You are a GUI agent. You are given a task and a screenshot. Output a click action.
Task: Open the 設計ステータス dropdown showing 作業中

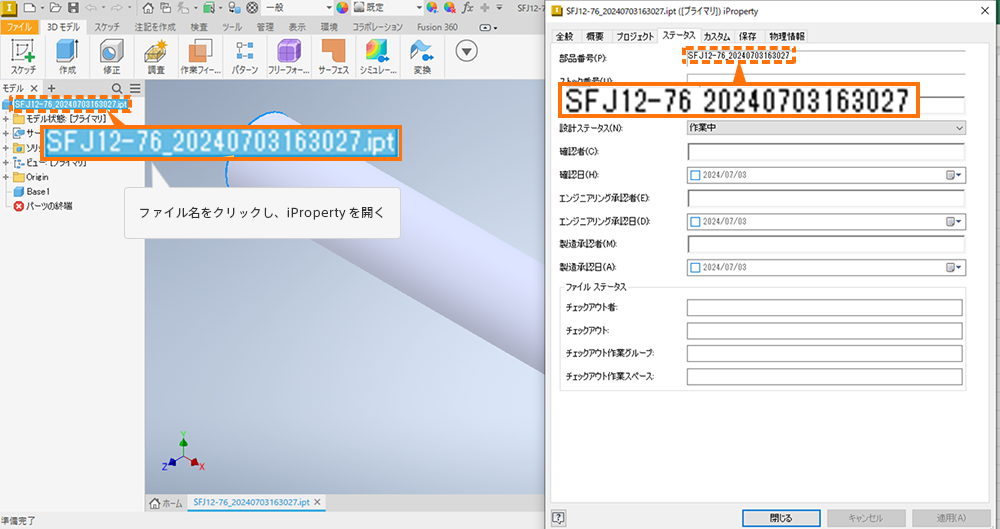click(x=825, y=128)
